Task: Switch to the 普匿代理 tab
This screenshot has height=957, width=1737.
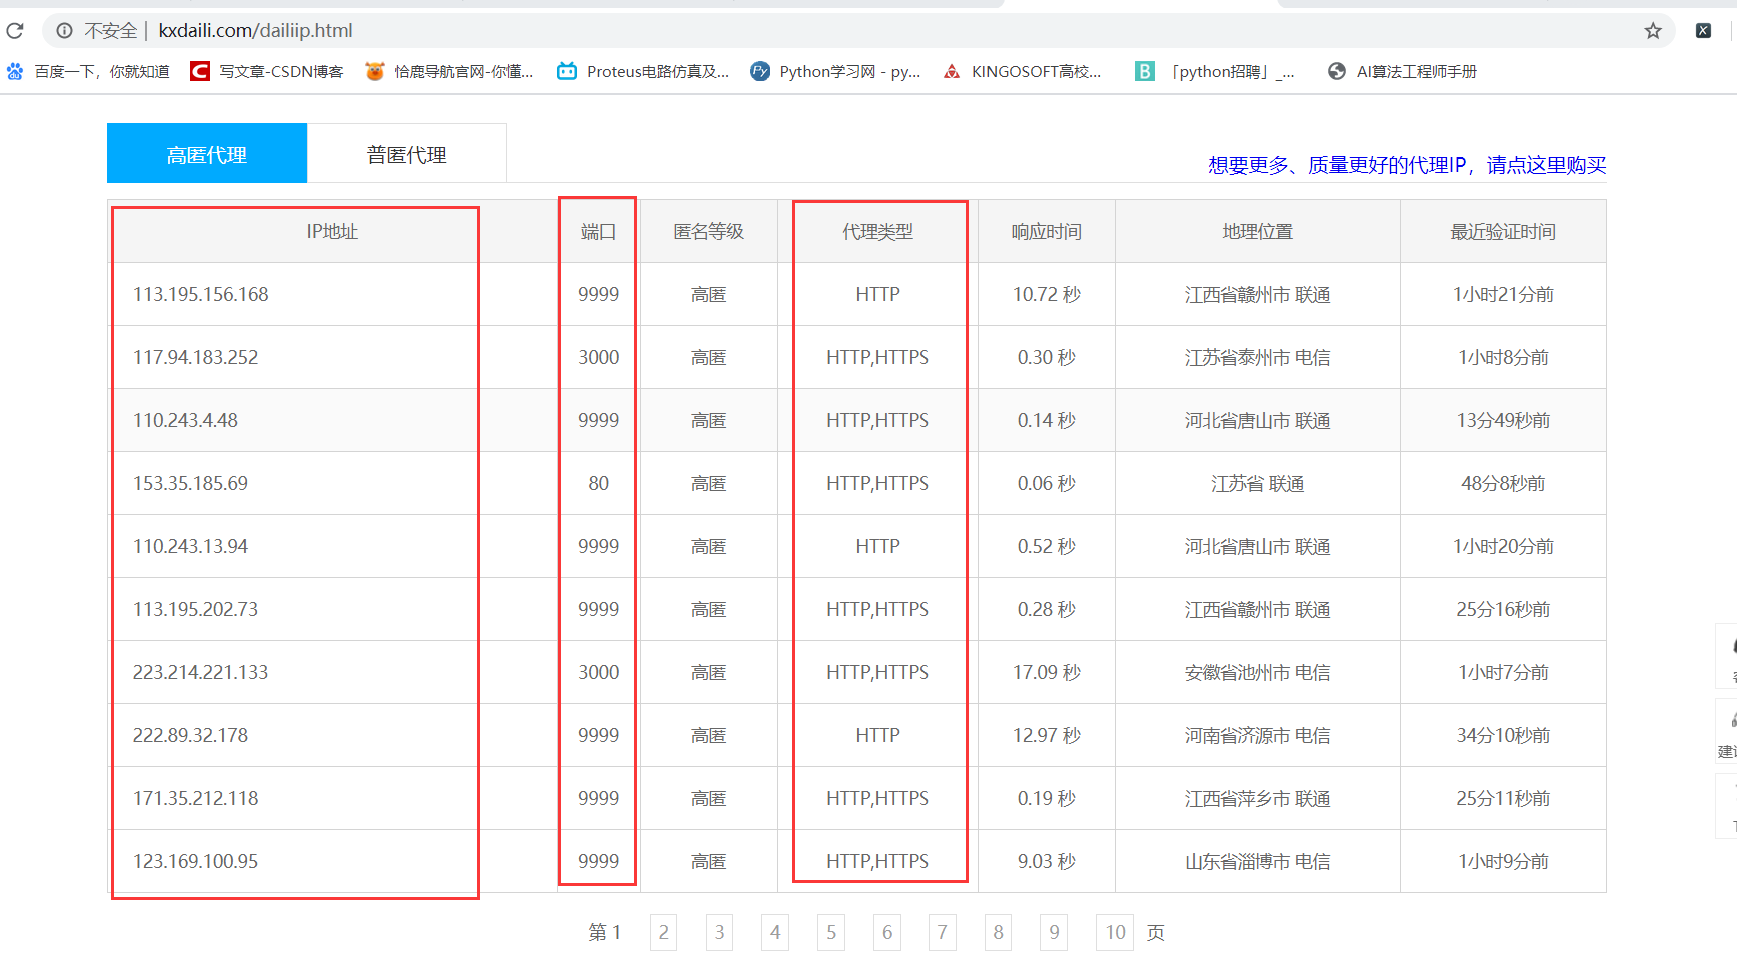Action: point(407,153)
